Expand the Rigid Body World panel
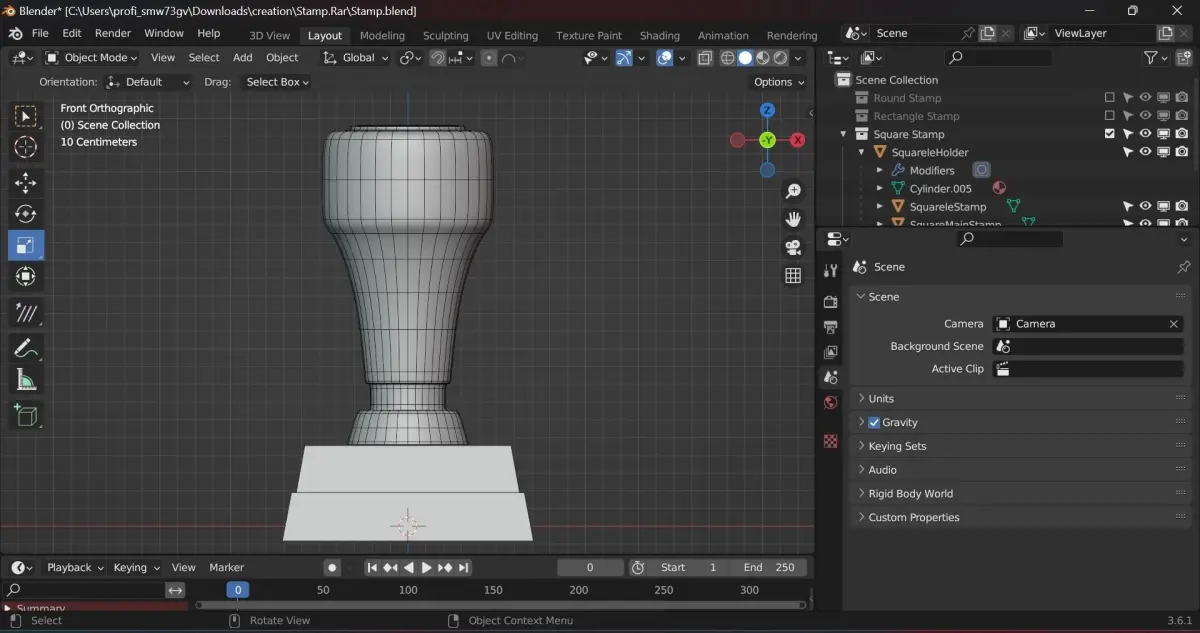The image size is (1200, 633). click(x=1021, y=493)
